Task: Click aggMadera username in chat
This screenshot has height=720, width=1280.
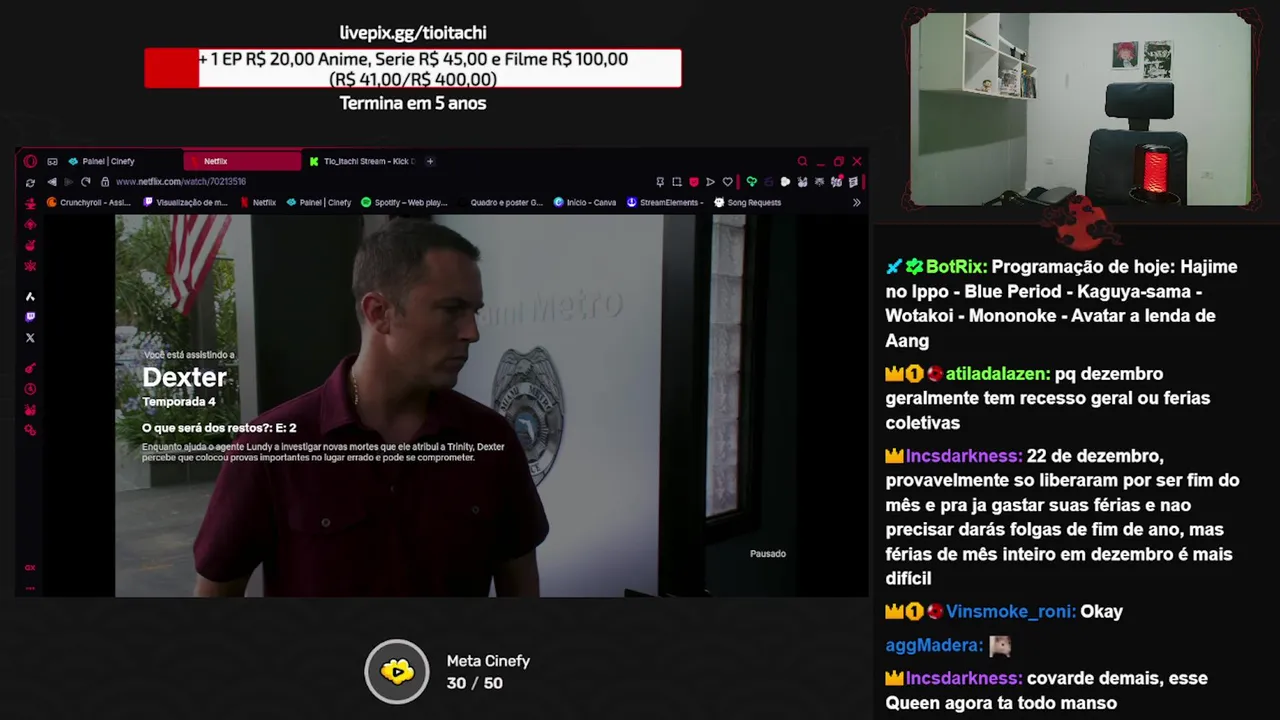Action: pyautogui.click(x=934, y=646)
